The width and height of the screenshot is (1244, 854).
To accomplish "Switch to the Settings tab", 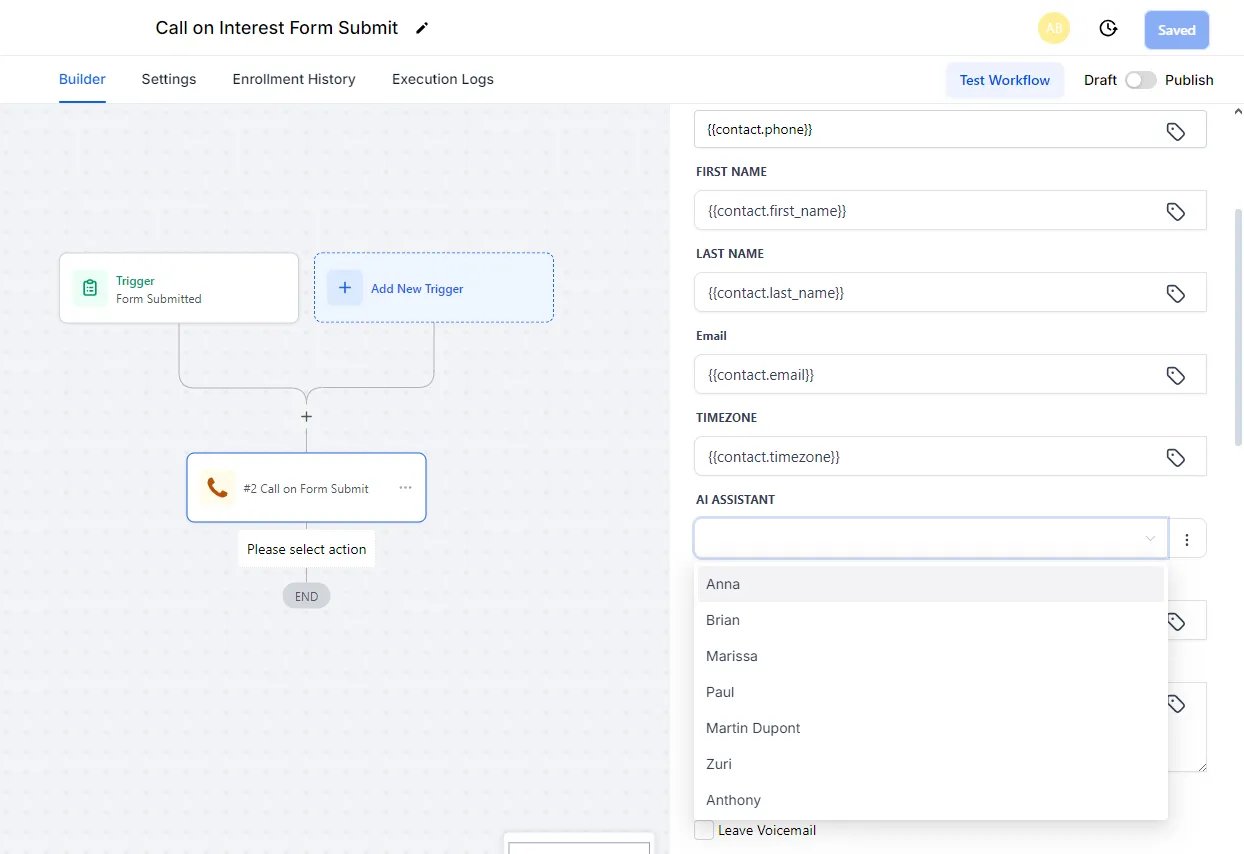I will point(169,79).
